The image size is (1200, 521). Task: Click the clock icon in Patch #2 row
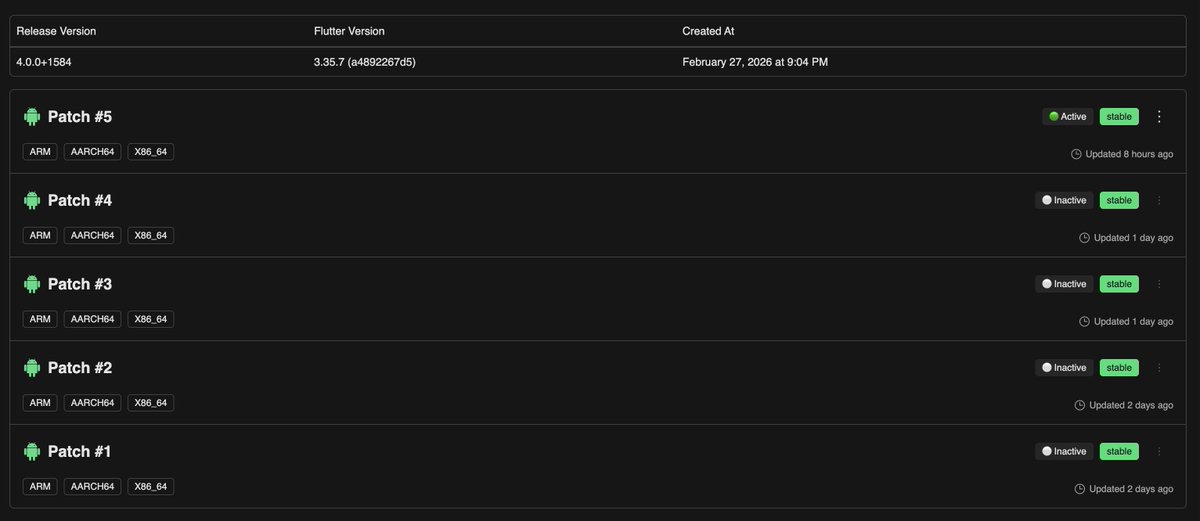pyautogui.click(x=1080, y=405)
